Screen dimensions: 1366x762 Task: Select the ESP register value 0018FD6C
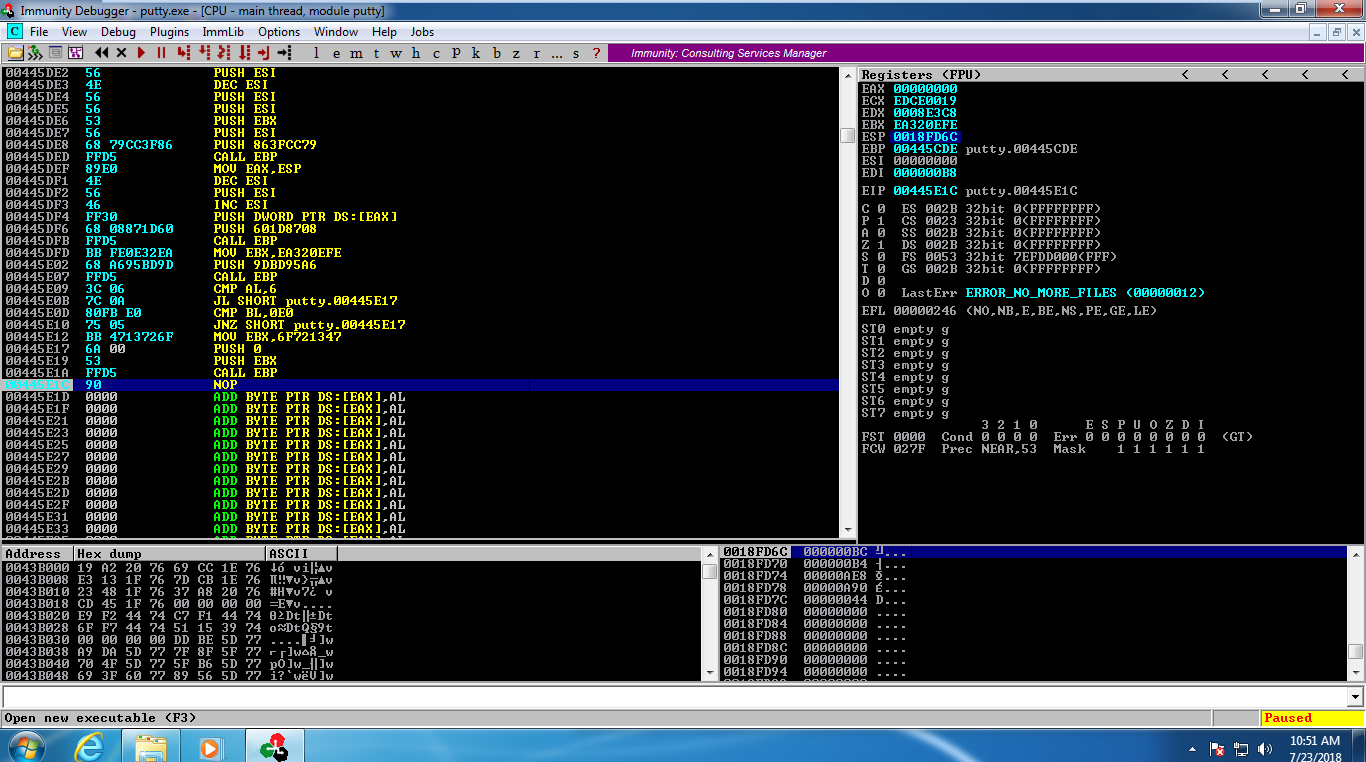pyautogui.click(x=925, y=137)
